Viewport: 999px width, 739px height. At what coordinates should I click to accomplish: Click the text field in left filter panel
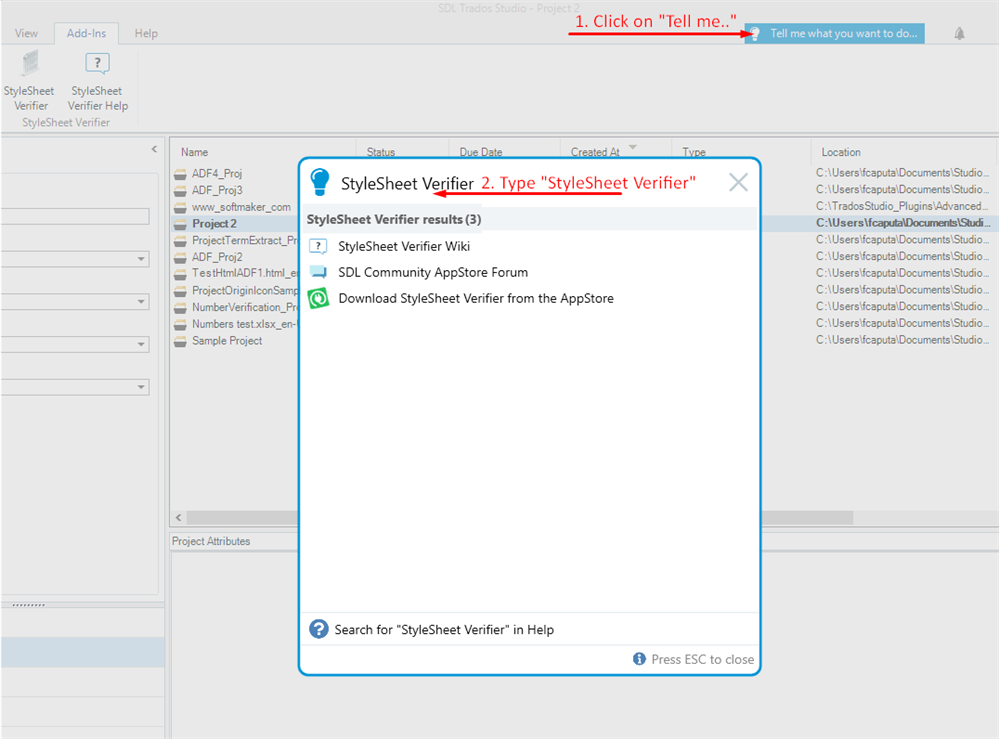[x=75, y=216]
